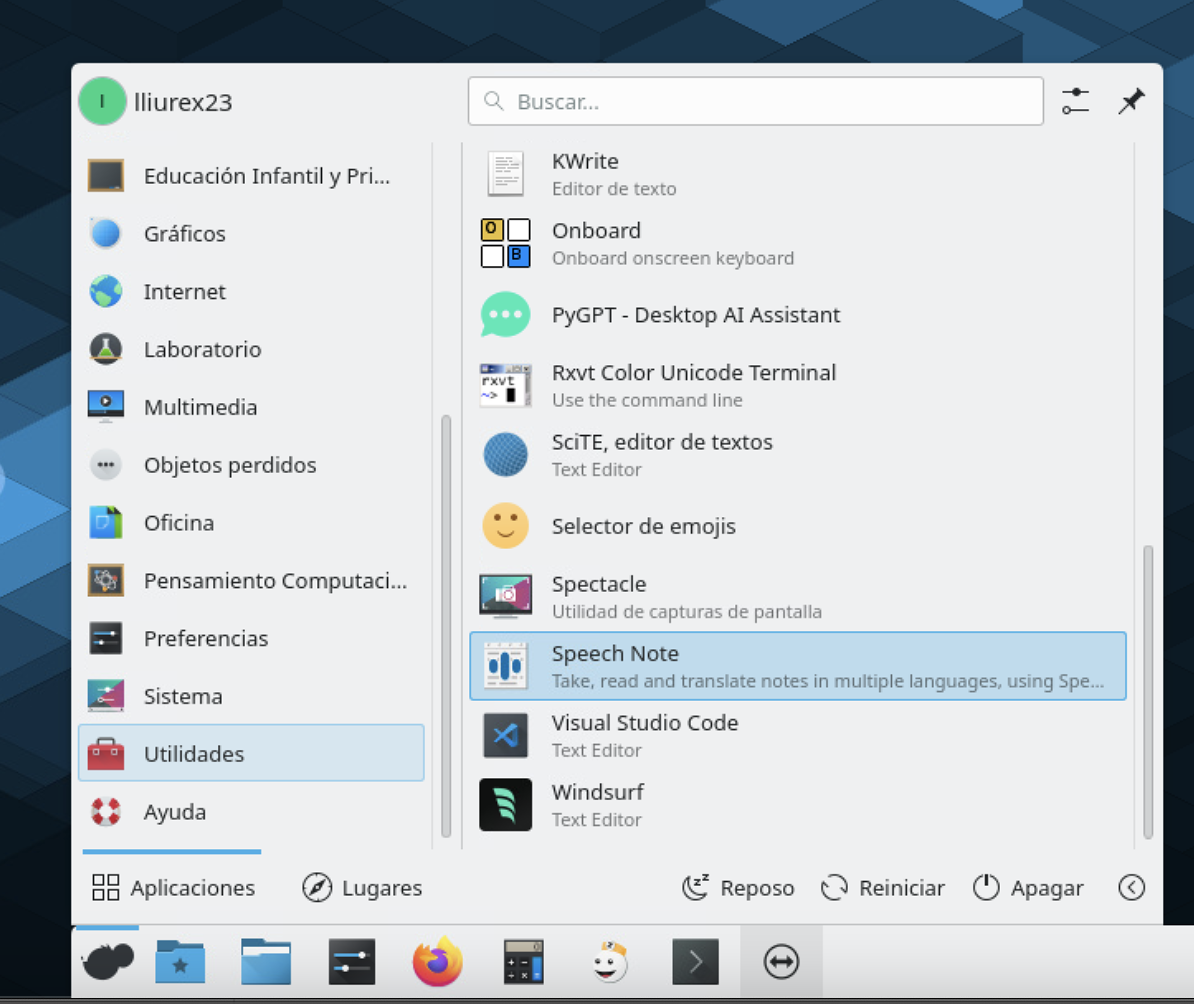Switch to the Aplicaciones tab
The width and height of the screenshot is (1194, 1004).
173,887
